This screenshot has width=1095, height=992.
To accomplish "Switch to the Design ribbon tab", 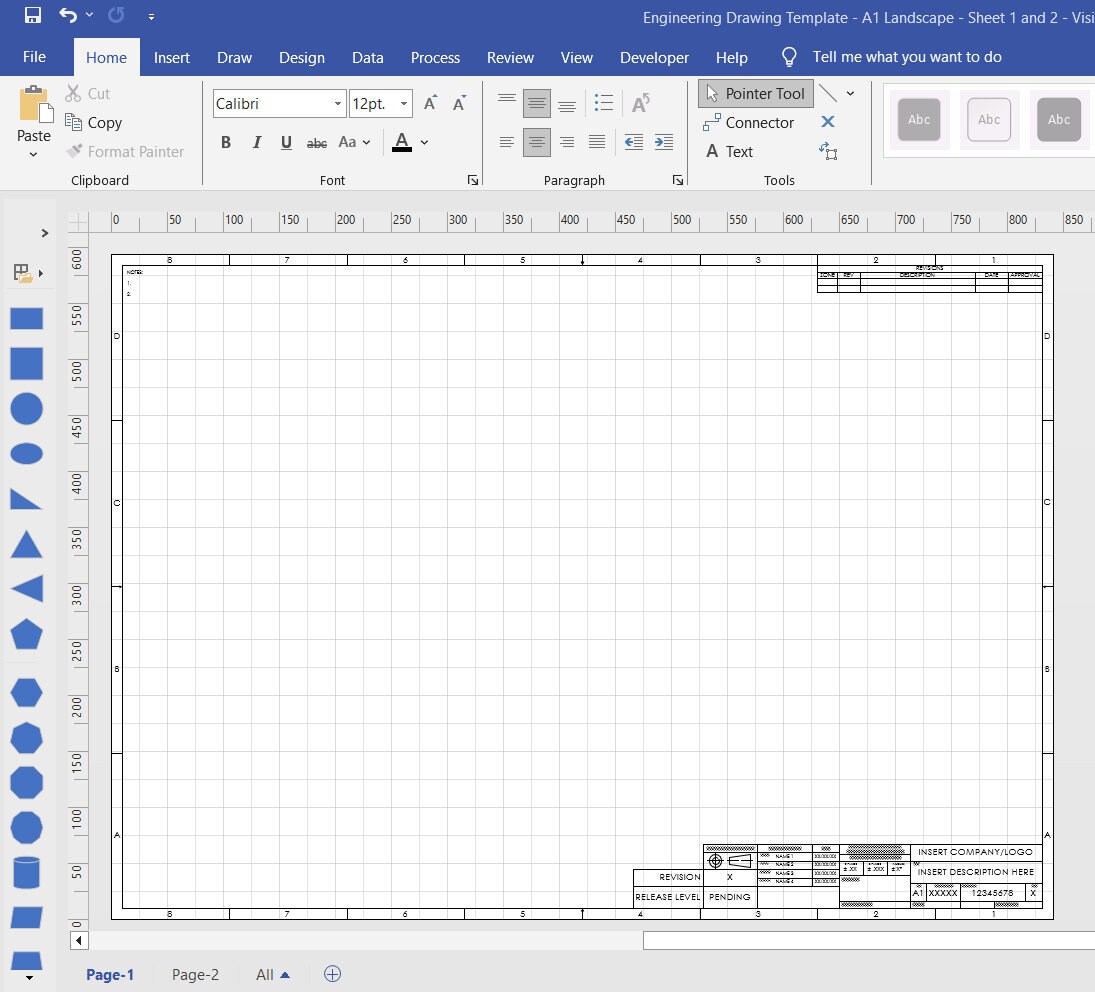I will point(302,57).
